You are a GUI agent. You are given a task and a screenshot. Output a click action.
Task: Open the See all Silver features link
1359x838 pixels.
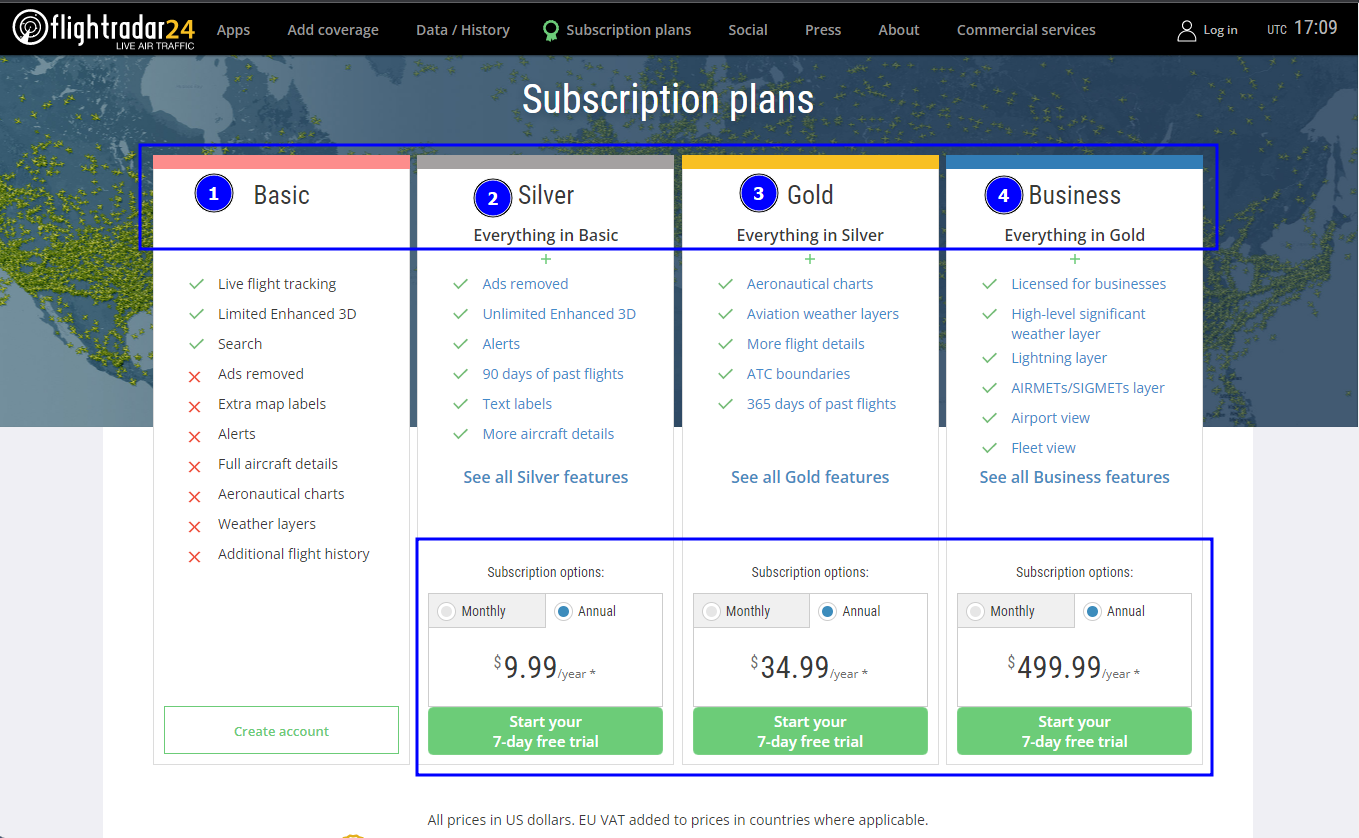point(546,477)
